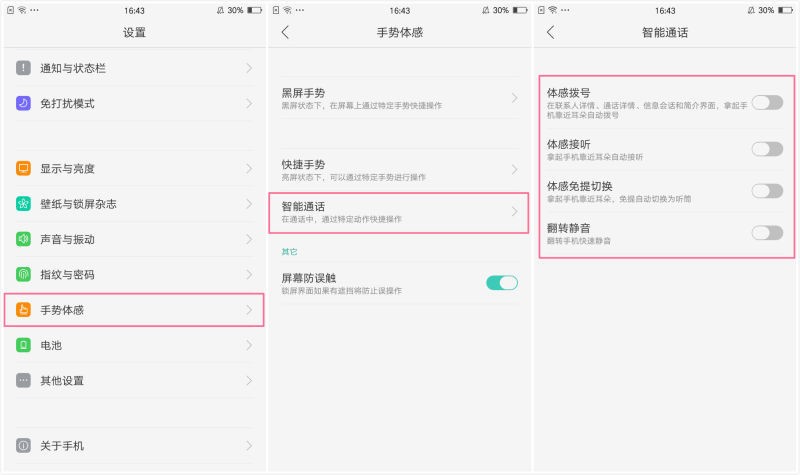Turn on 体感免提切换 switch
This screenshot has width=800, height=475.
point(767,191)
